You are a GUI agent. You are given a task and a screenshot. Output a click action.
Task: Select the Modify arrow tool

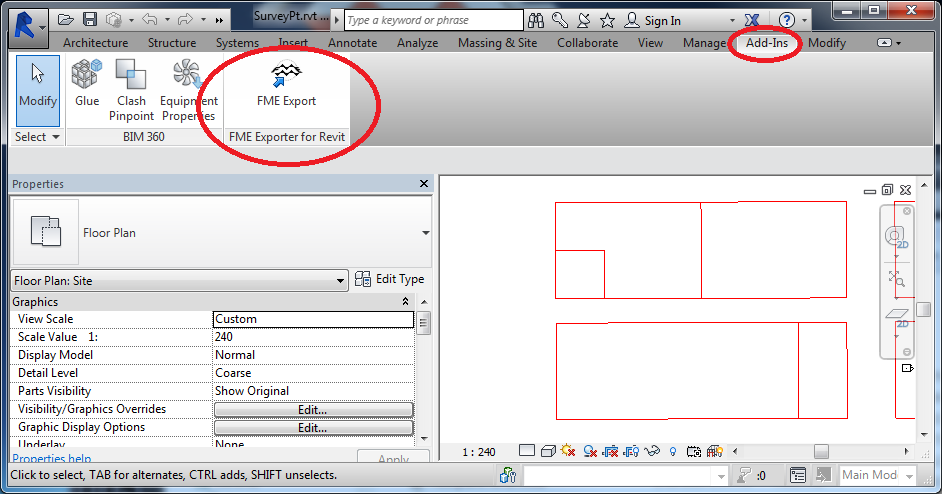click(38, 90)
